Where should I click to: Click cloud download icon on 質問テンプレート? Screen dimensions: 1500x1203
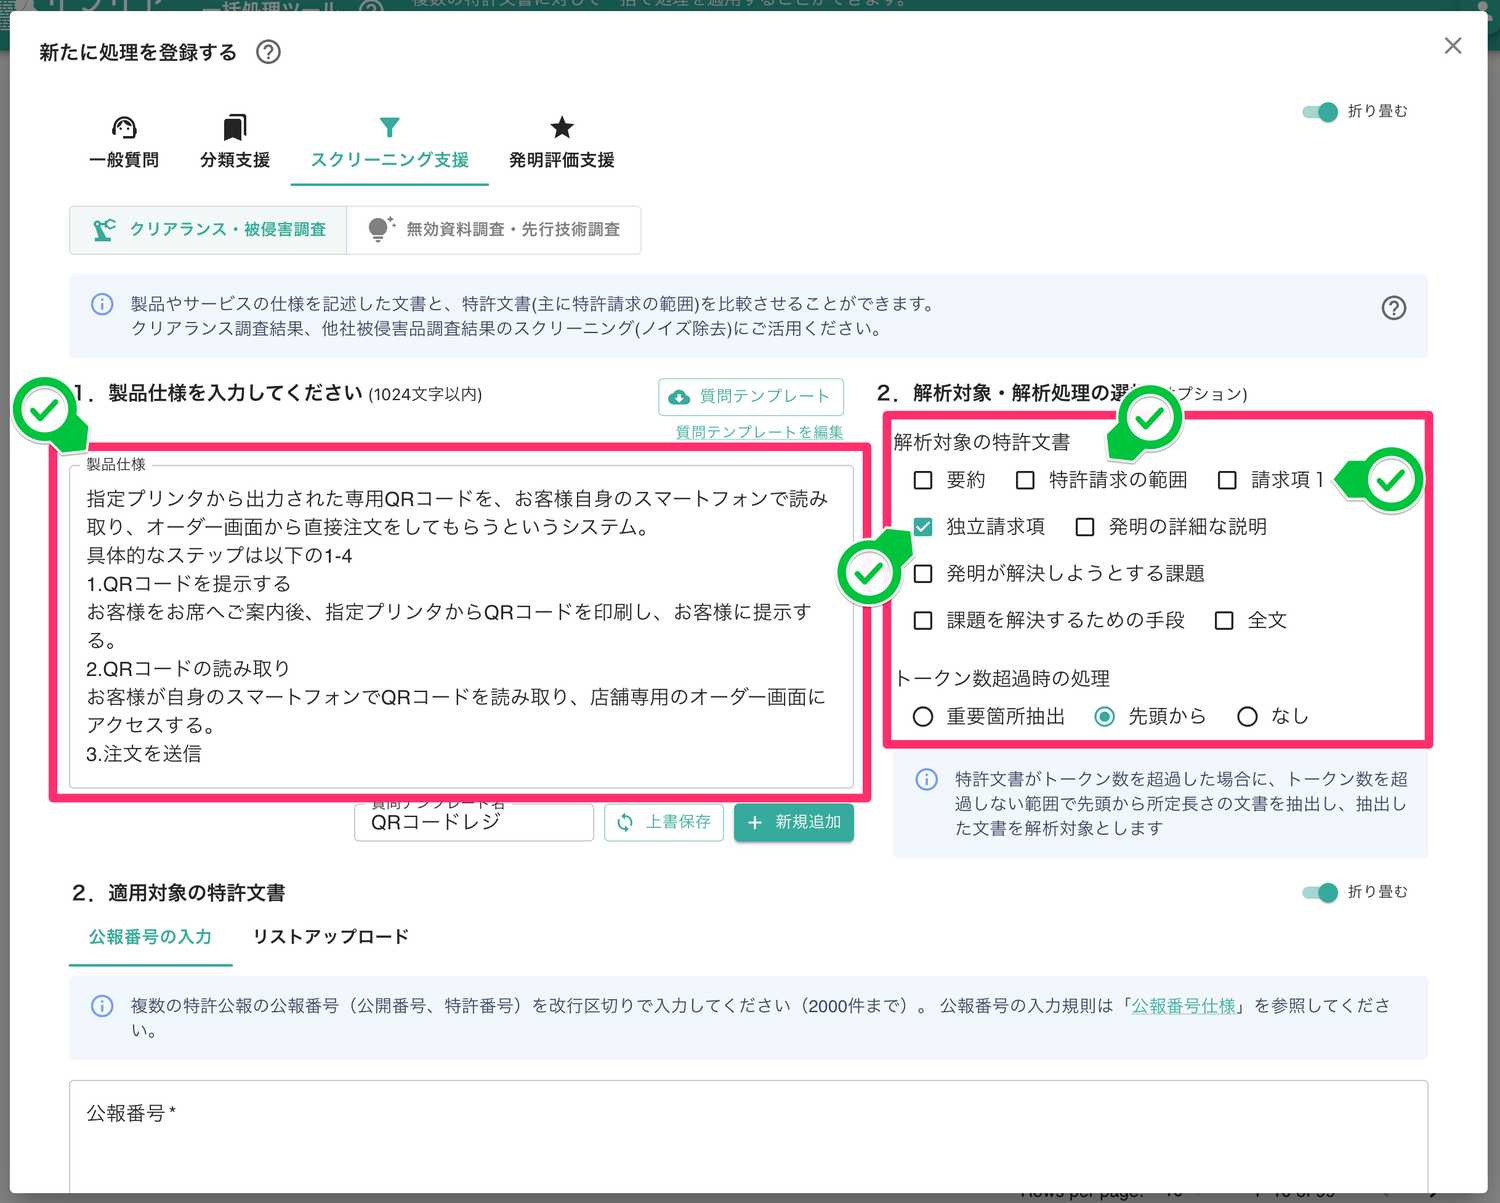[x=679, y=397]
